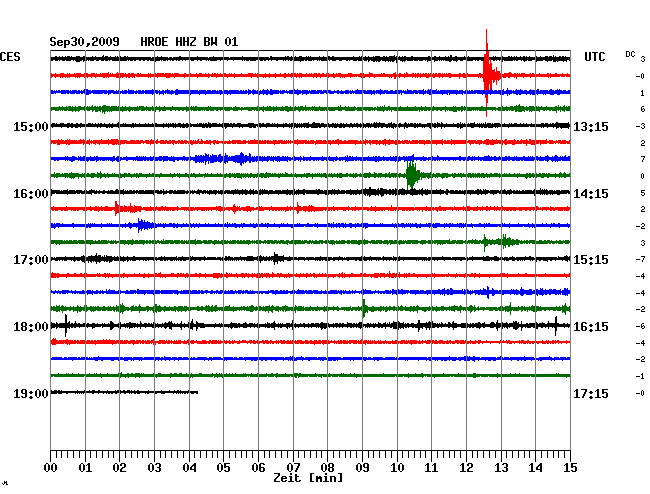The height and width of the screenshot is (494, 650).
Task: Select the 15:00 local time label
Action: pyautogui.click(x=31, y=126)
